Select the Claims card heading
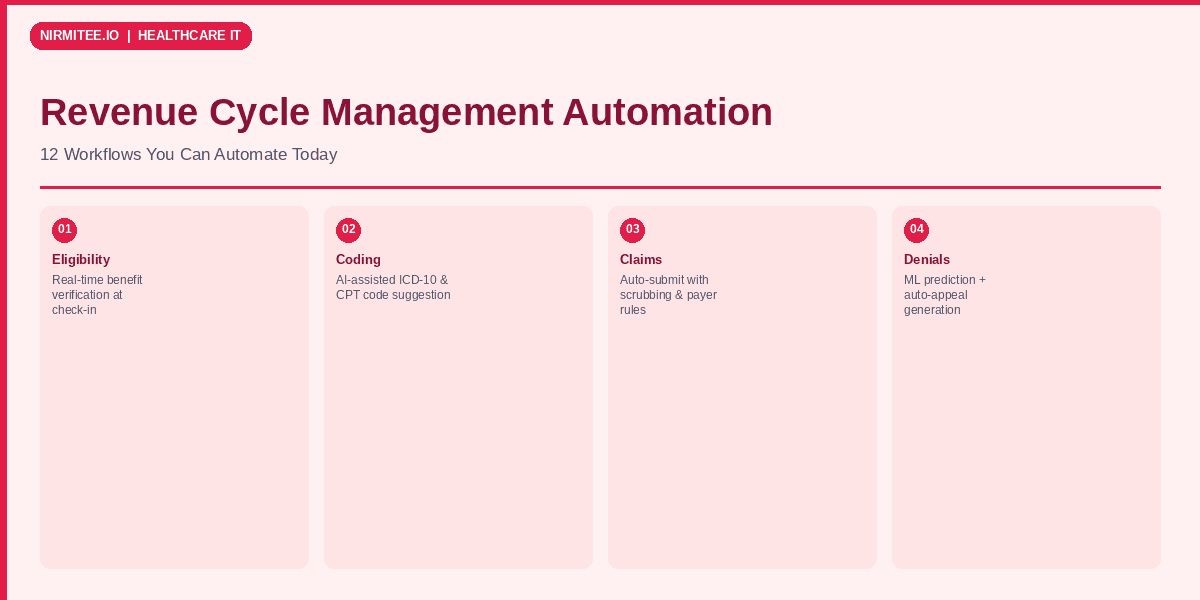 pos(641,260)
